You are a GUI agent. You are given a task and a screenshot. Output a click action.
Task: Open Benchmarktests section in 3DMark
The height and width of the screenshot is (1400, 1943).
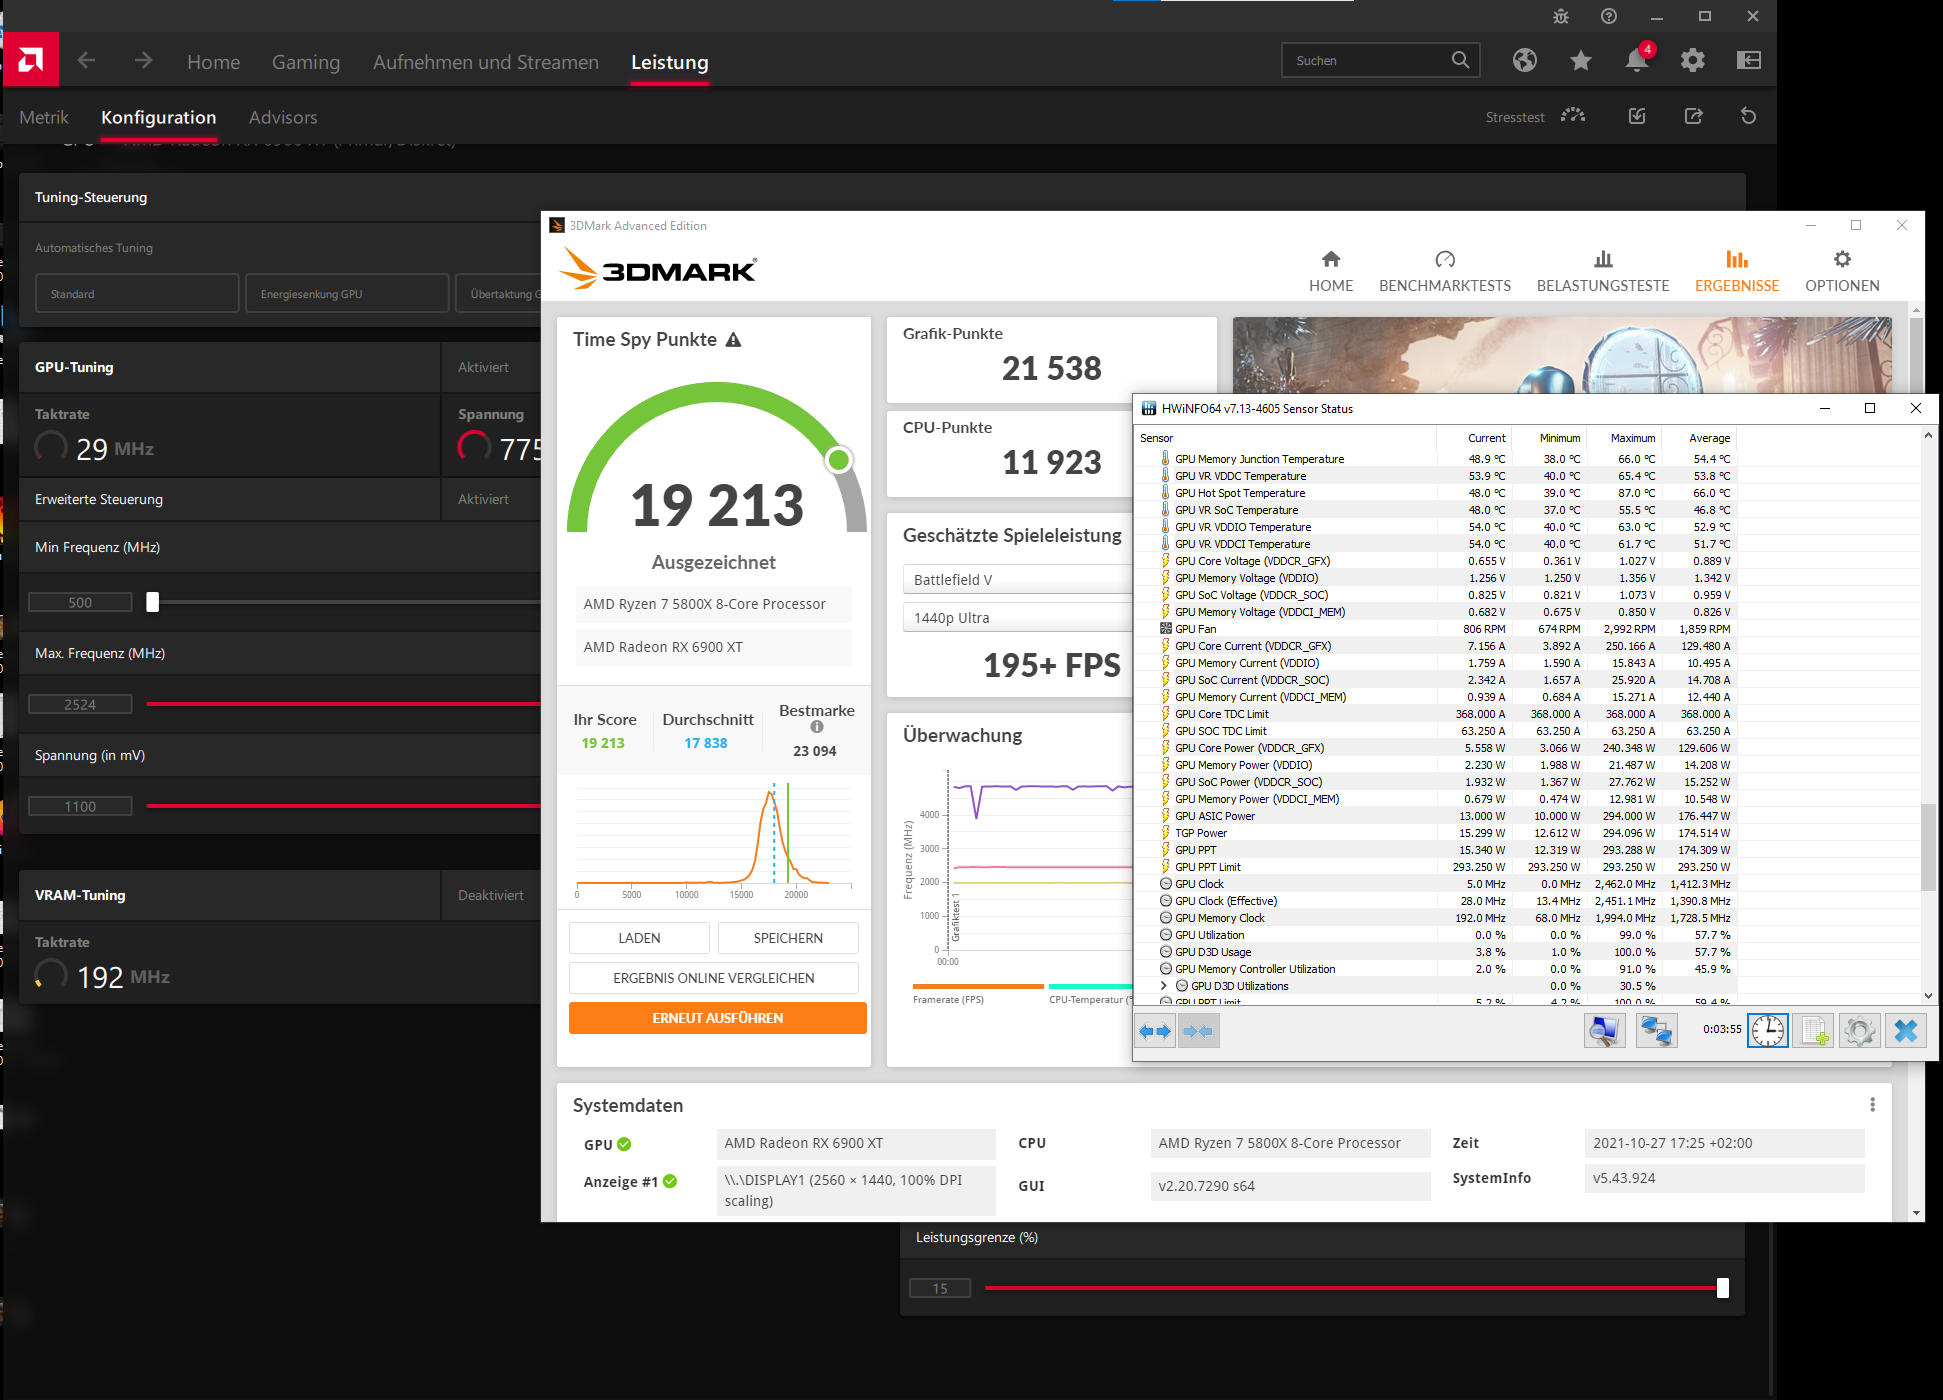coord(1445,271)
